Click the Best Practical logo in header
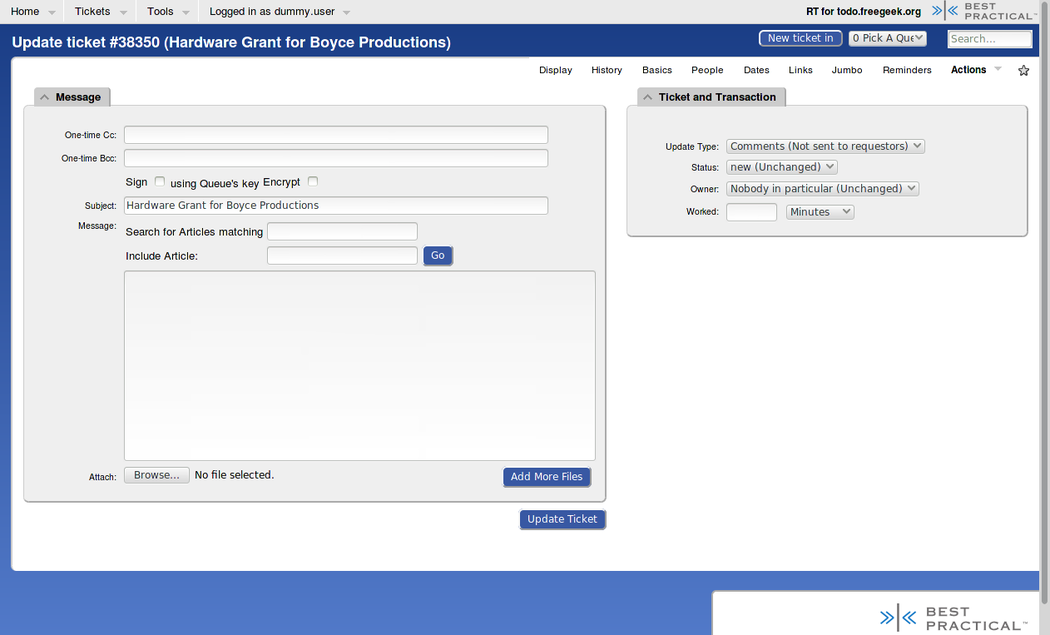 tap(987, 11)
